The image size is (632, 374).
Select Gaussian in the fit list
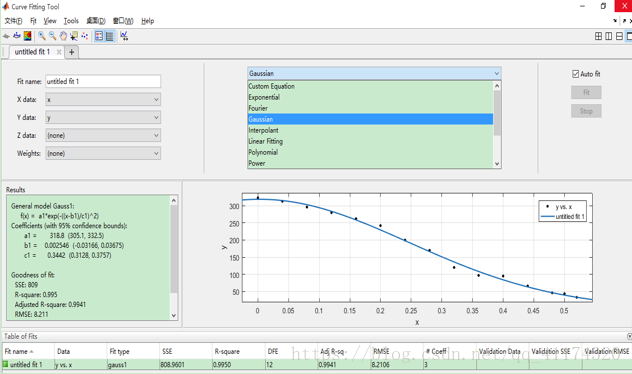coord(370,119)
